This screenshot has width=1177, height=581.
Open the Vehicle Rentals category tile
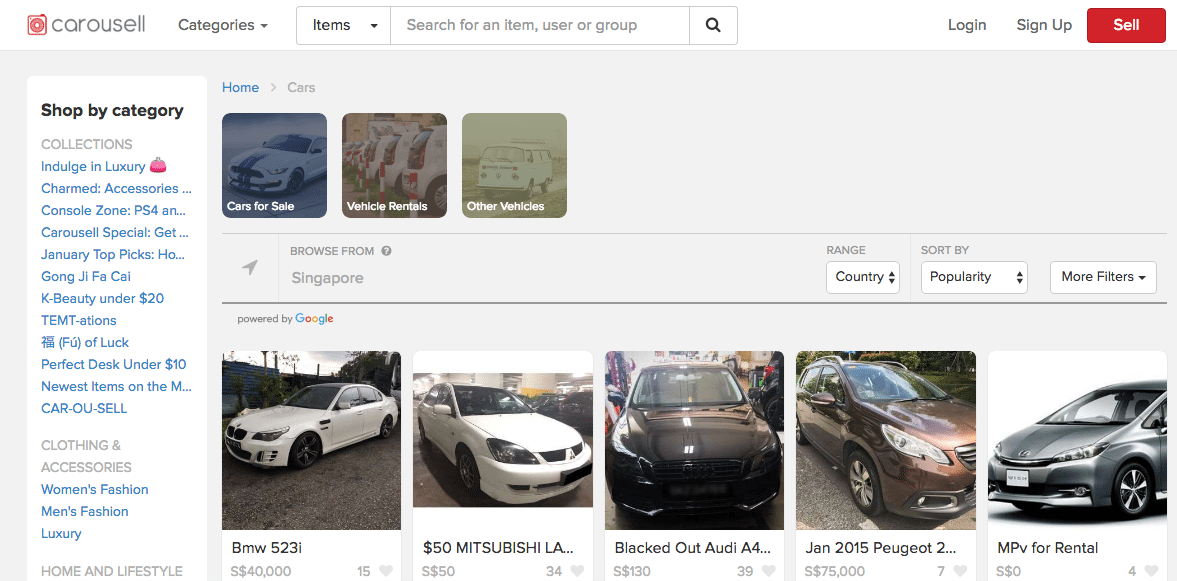pos(395,165)
